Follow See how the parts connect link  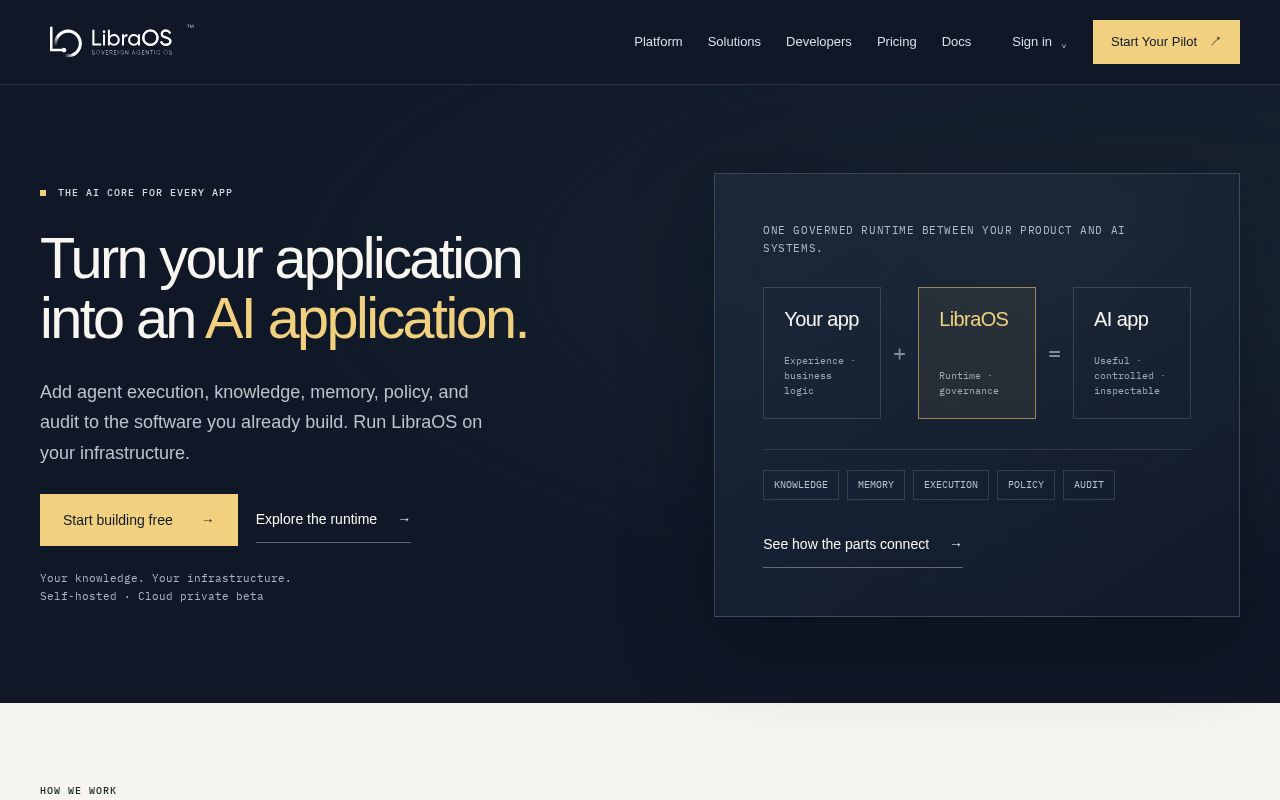click(x=863, y=545)
